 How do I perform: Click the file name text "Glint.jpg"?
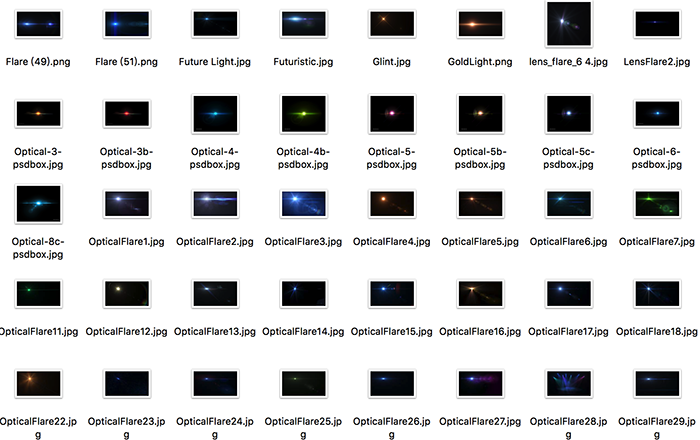click(392, 62)
